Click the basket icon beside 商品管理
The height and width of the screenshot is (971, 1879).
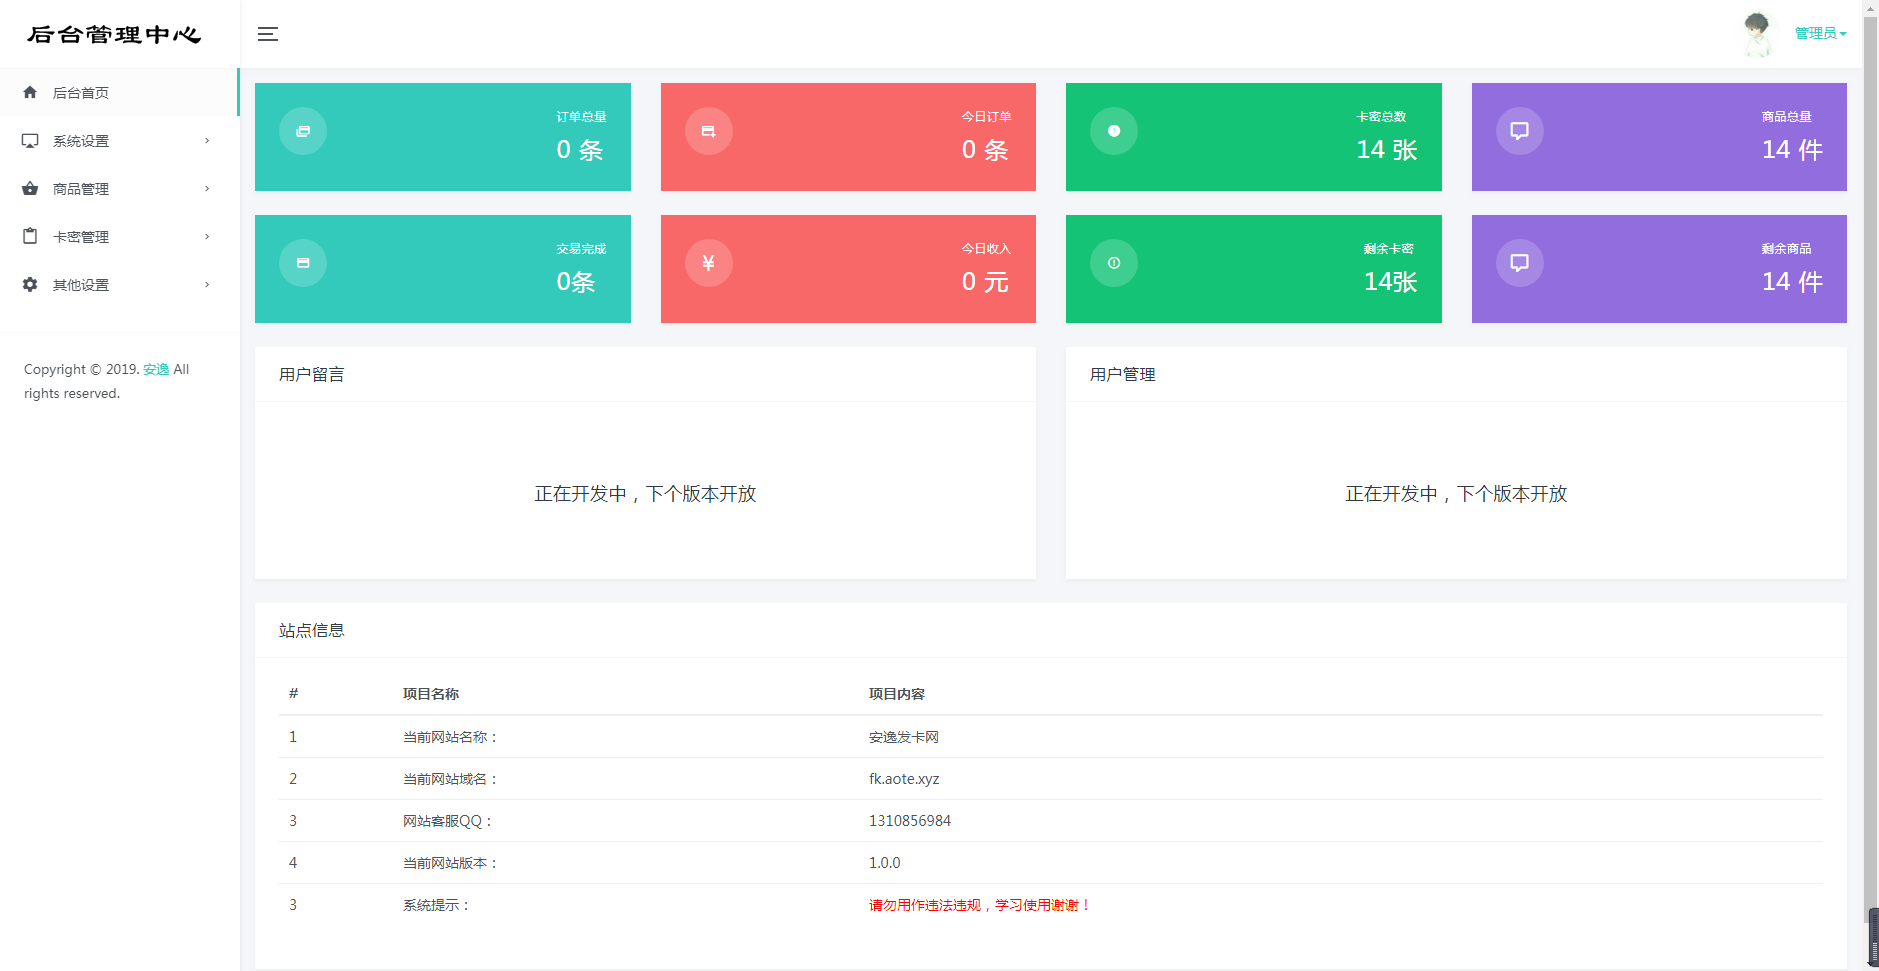30,188
